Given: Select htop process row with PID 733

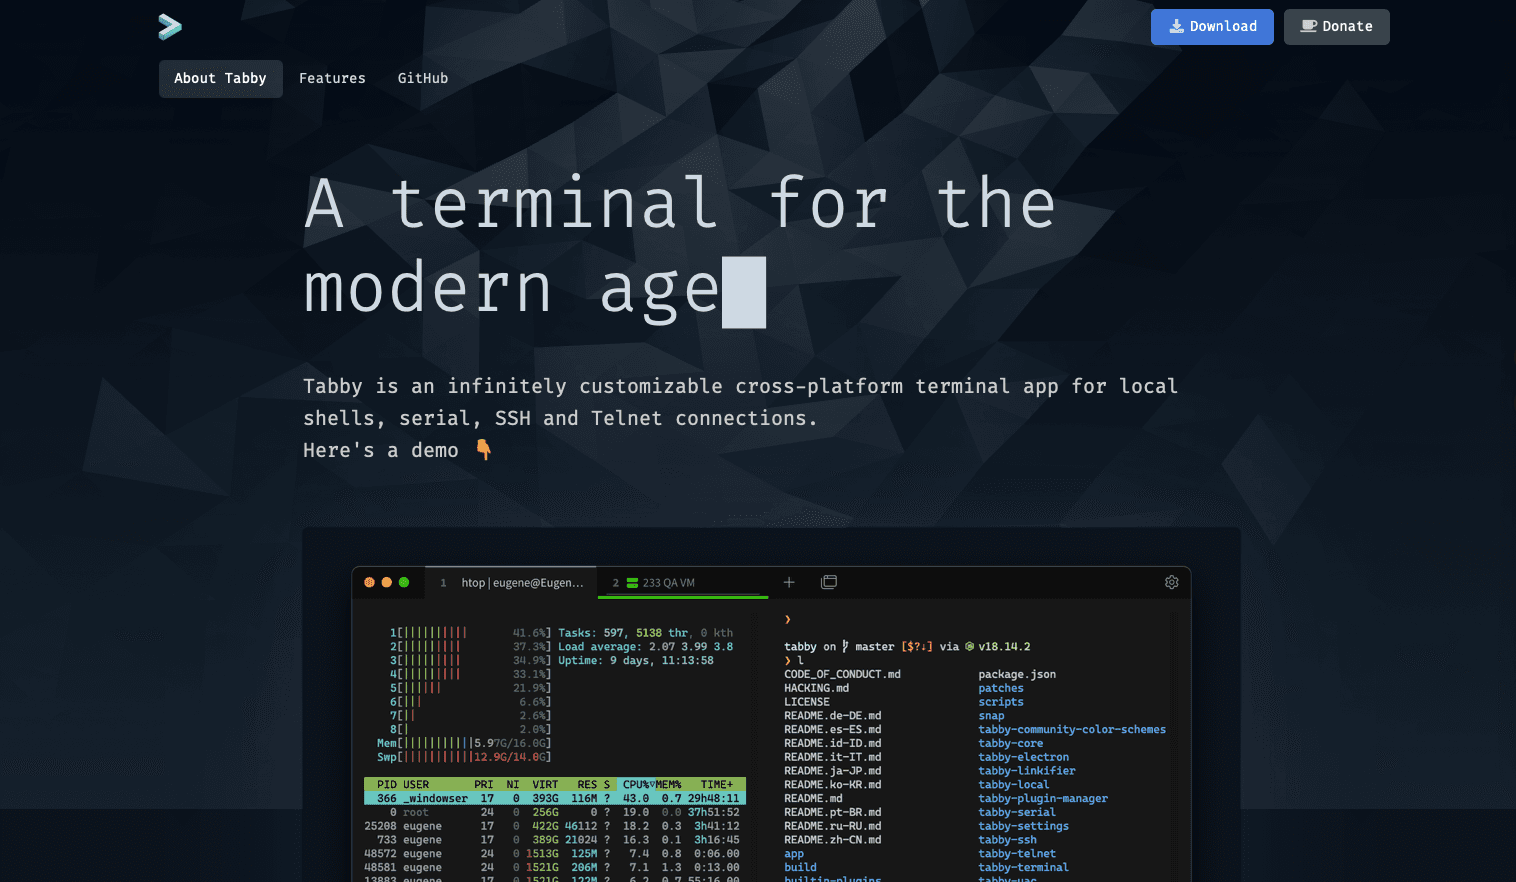Looking at the screenshot, I should pos(555,841).
